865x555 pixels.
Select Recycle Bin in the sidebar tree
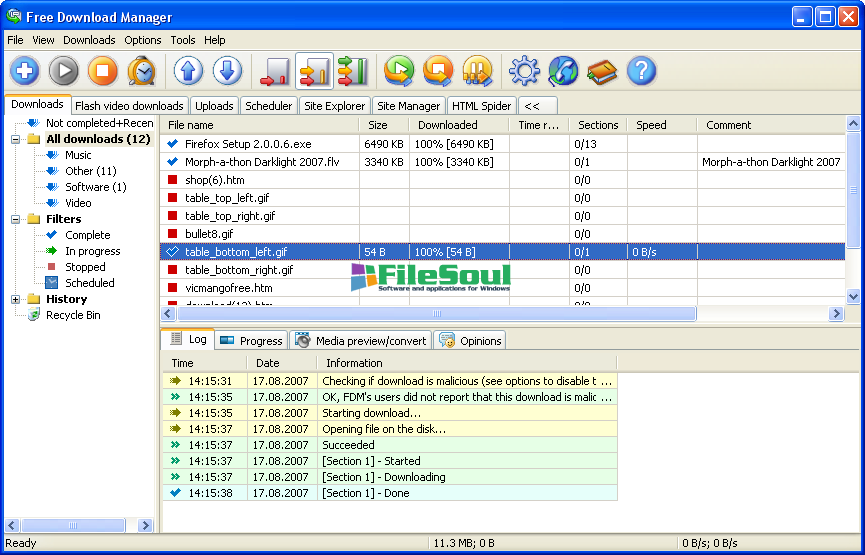pos(73,315)
